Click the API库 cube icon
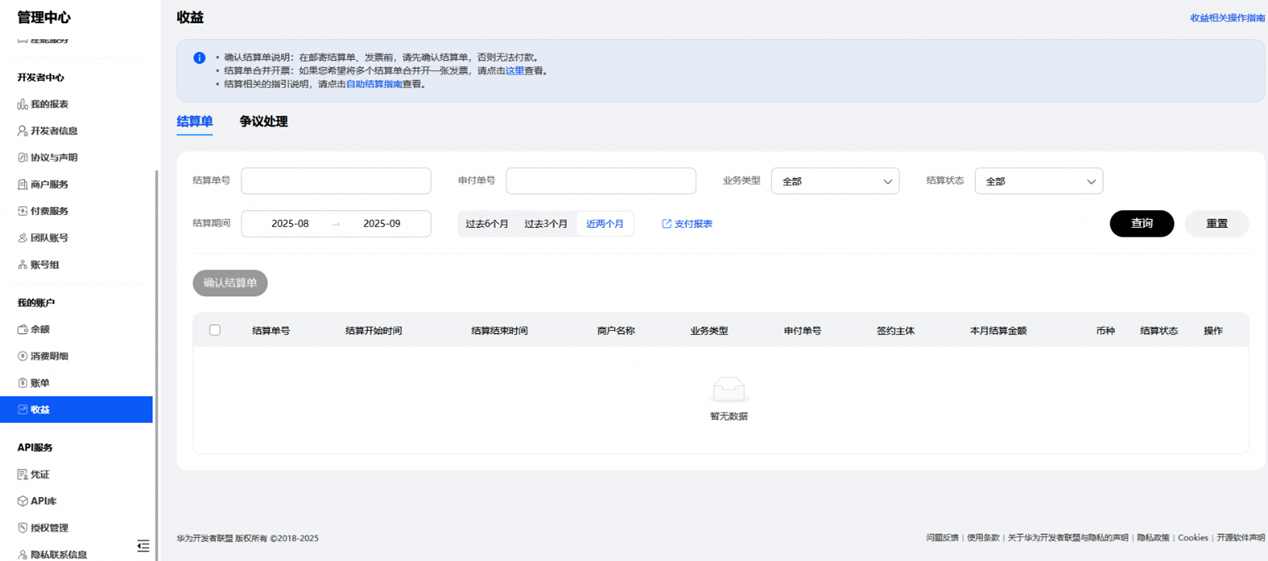This screenshot has width=1268, height=561. point(22,501)
